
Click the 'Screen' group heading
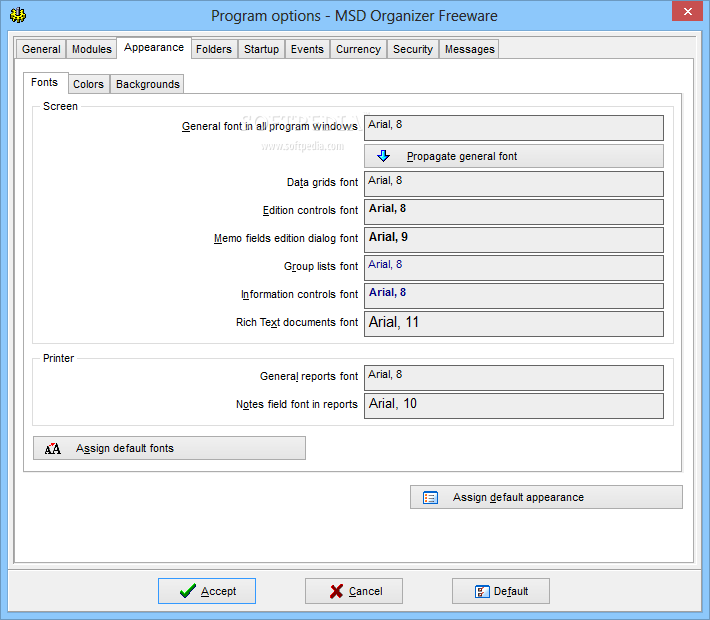[60, 106]
